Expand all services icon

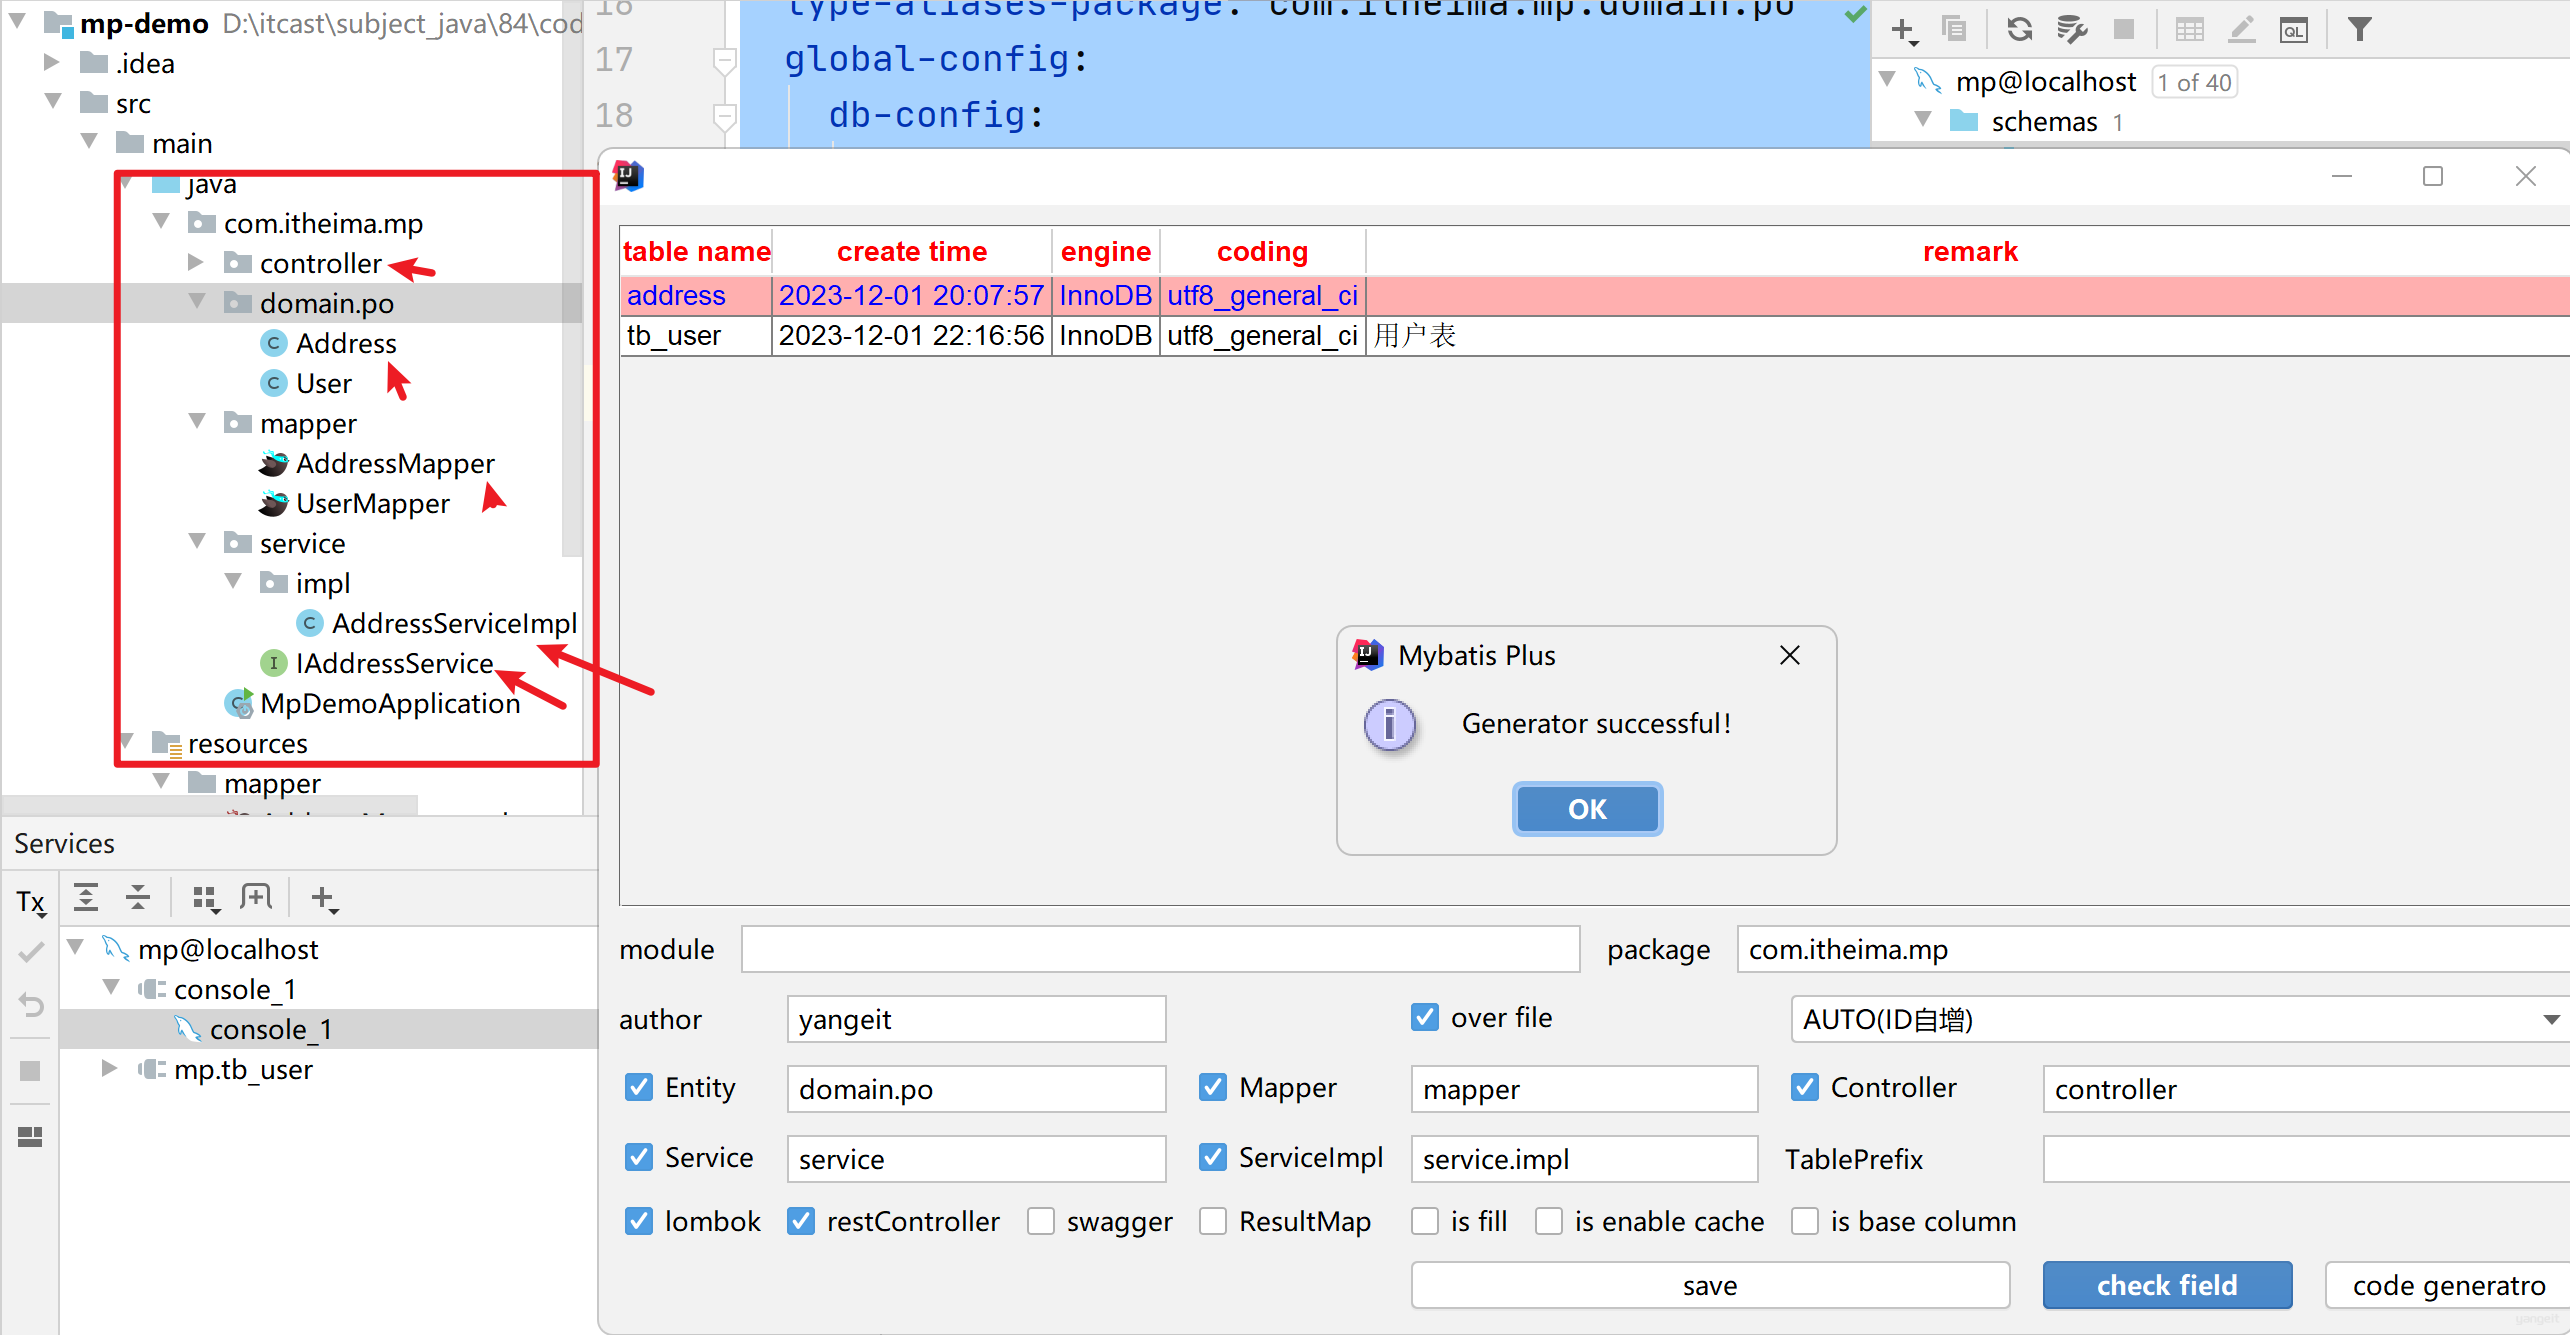pos(86,897)
